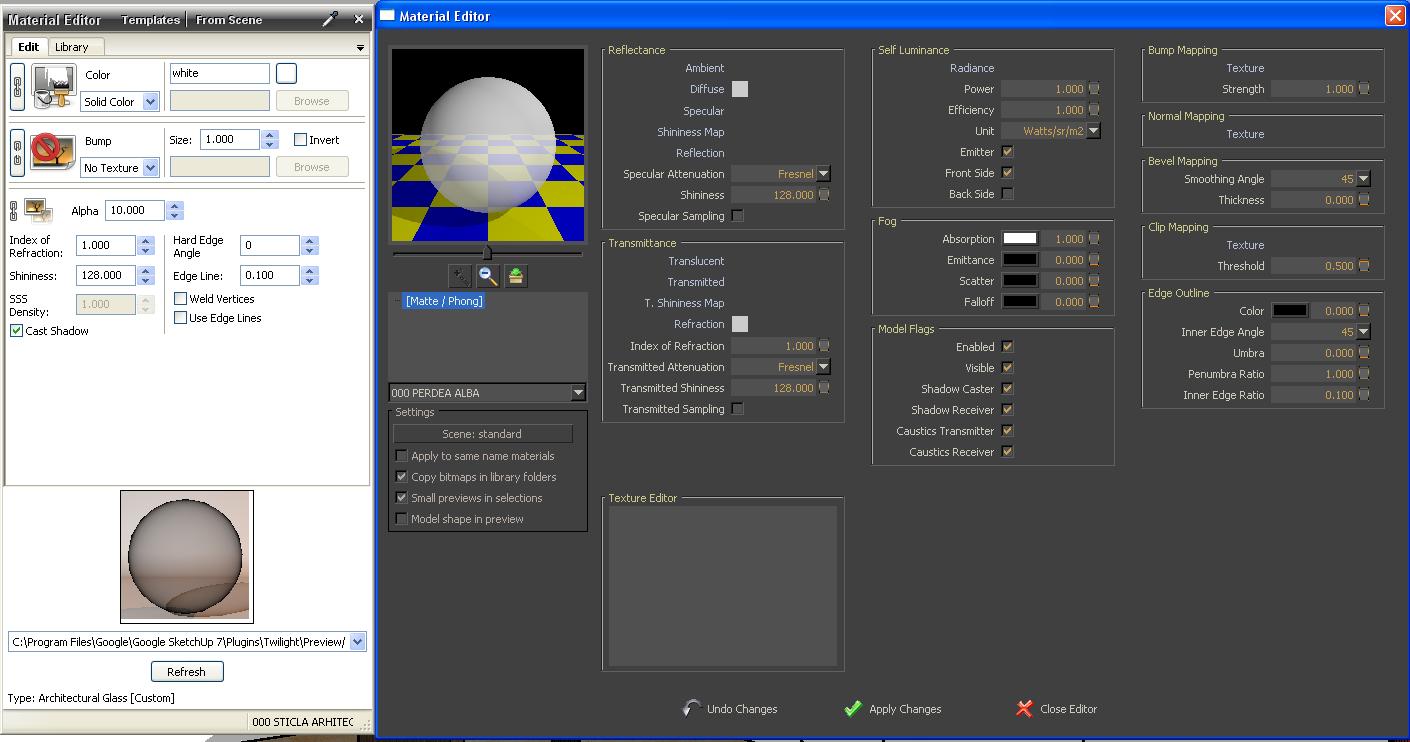The image size is (1410, 742).
Task: Click the zoom-in preview icon under the sphere
Action: pos(460,276)
